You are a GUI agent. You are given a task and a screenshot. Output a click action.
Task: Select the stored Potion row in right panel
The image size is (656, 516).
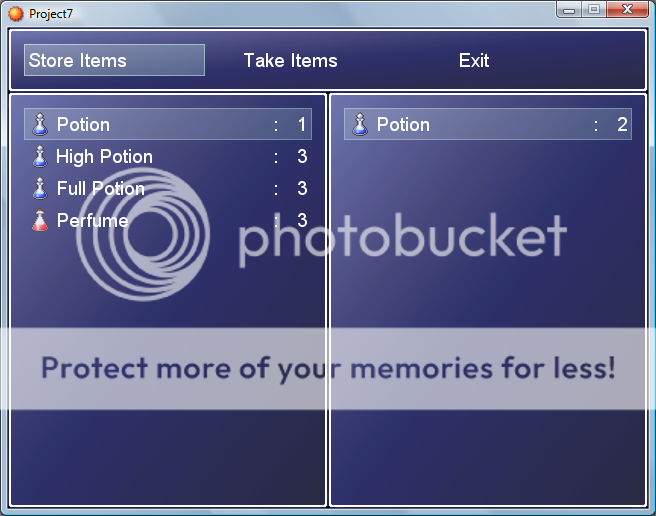pyautogui.click(x=488, y=124)
